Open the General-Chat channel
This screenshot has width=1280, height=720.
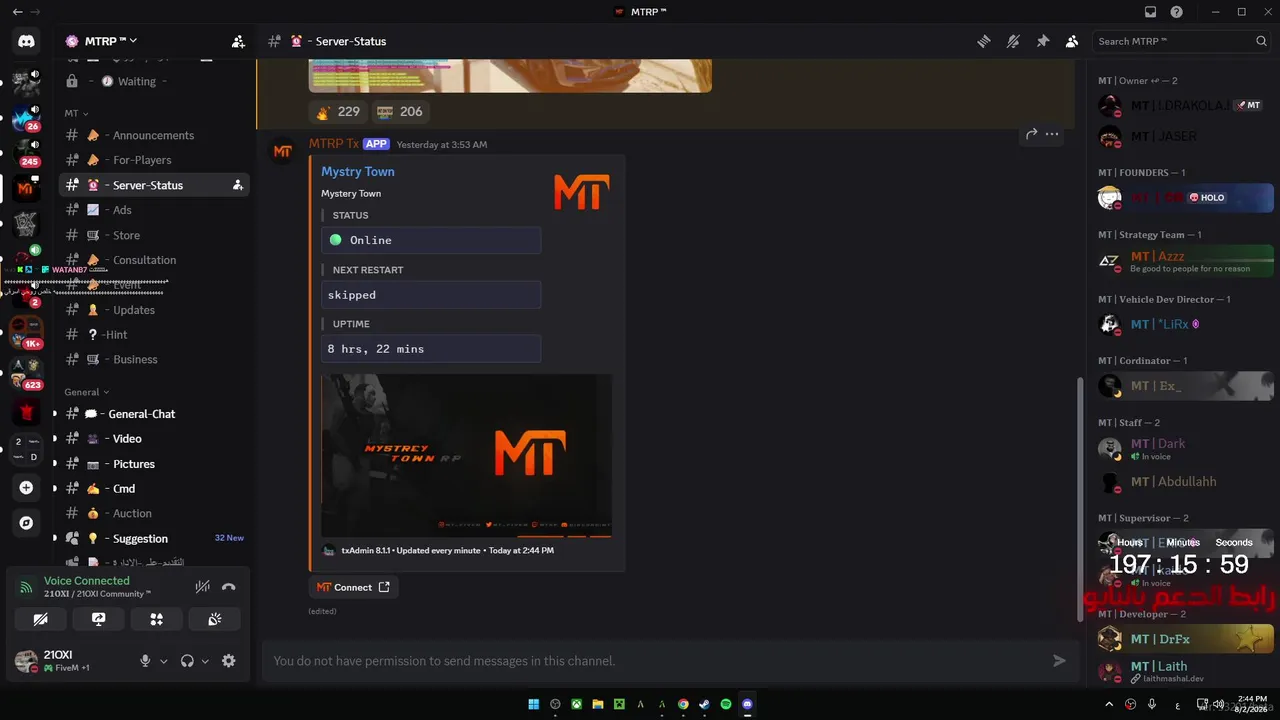[x=154, y=414]
